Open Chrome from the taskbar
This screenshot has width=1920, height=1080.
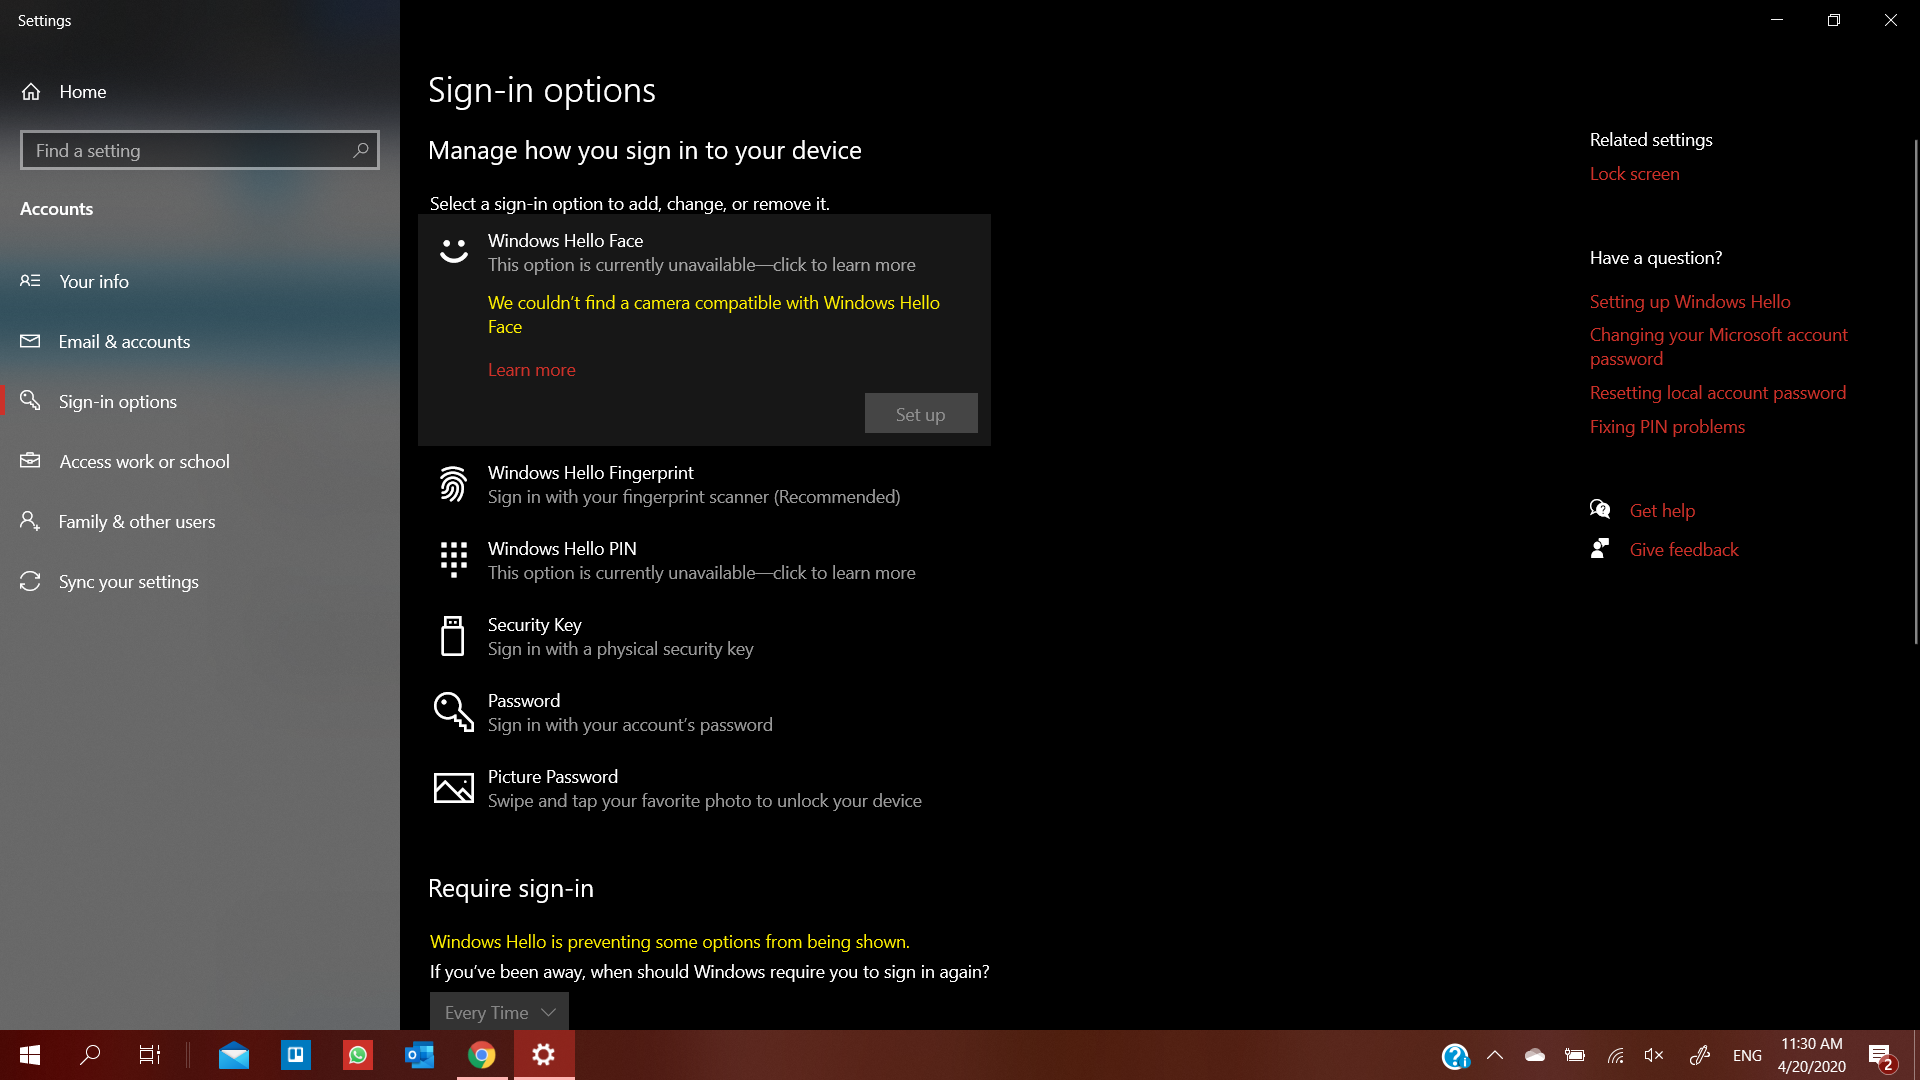[482, 1055]
